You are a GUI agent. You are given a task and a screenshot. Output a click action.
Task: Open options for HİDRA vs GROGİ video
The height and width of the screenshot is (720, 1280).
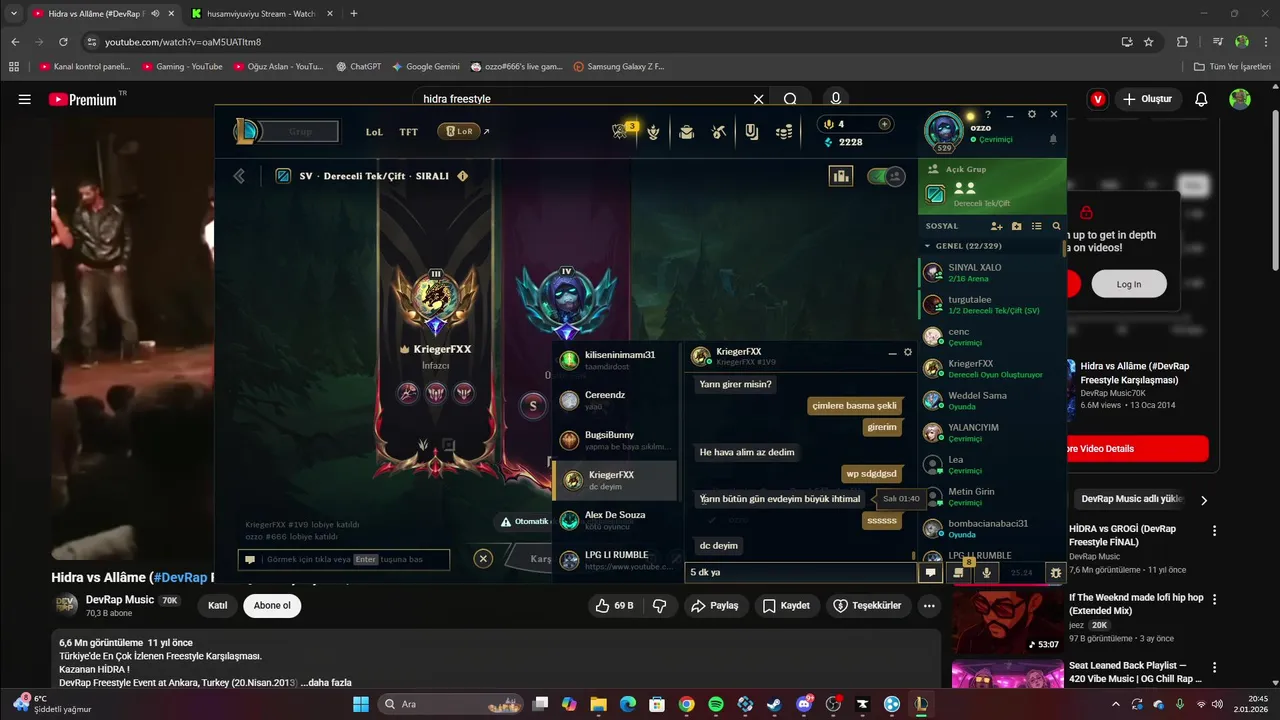[1215, 531]
